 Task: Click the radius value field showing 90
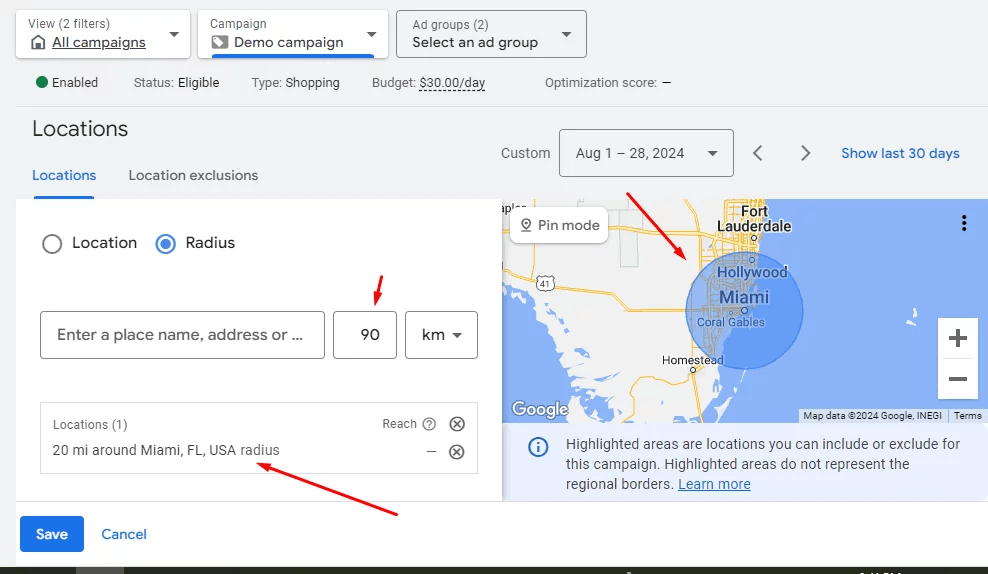365,335
